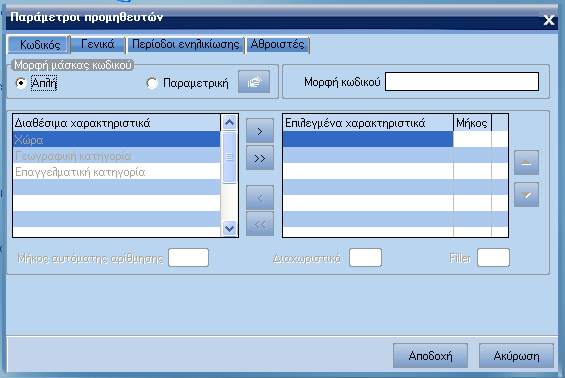Switch to the Κωδικός tab

click(x=39, y=45)
